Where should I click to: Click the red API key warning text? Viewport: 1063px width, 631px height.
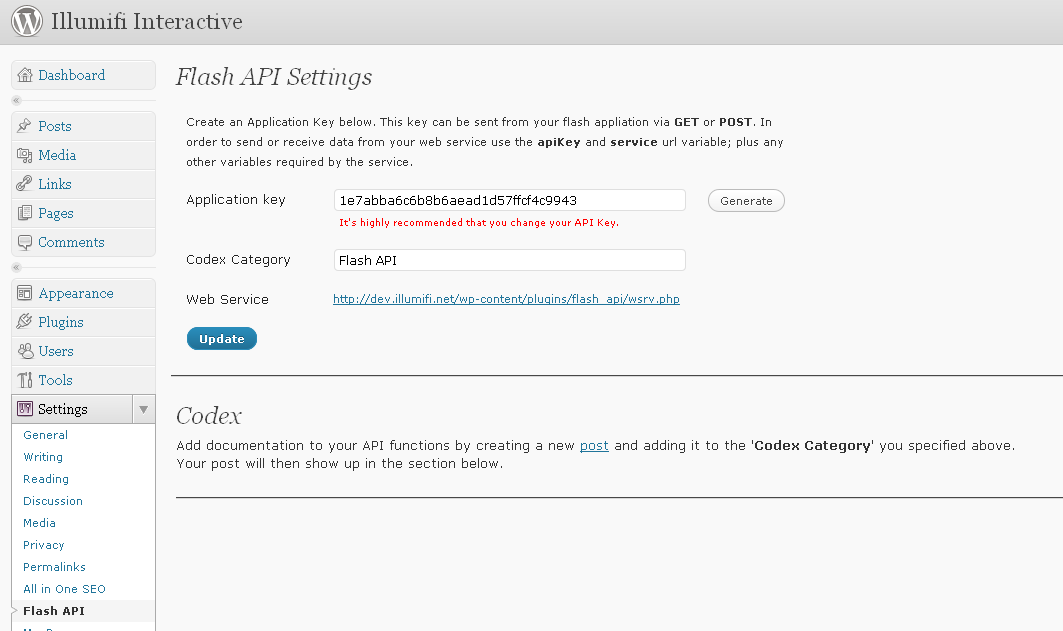tap(479, 222)
